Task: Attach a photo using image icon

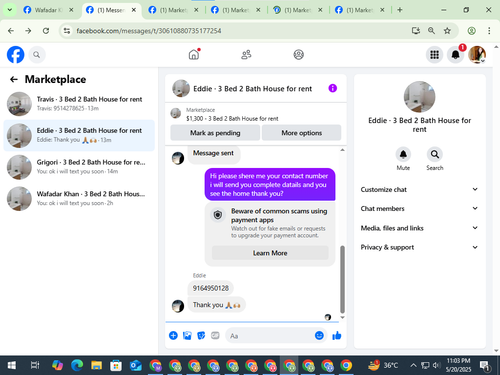Action: pyautogui.click(x=187, y=335)
